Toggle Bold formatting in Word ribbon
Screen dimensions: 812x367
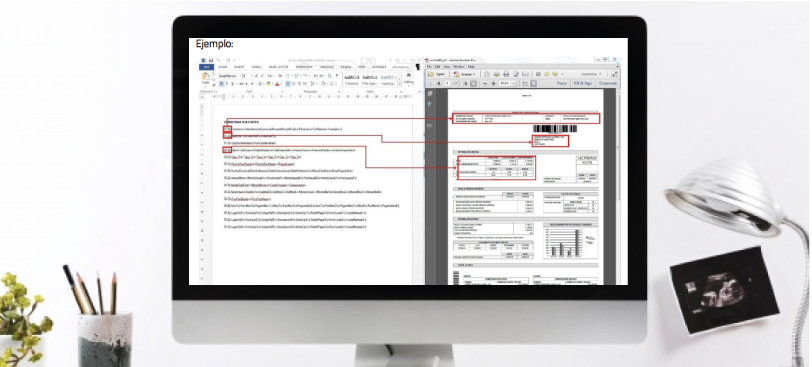221,84
